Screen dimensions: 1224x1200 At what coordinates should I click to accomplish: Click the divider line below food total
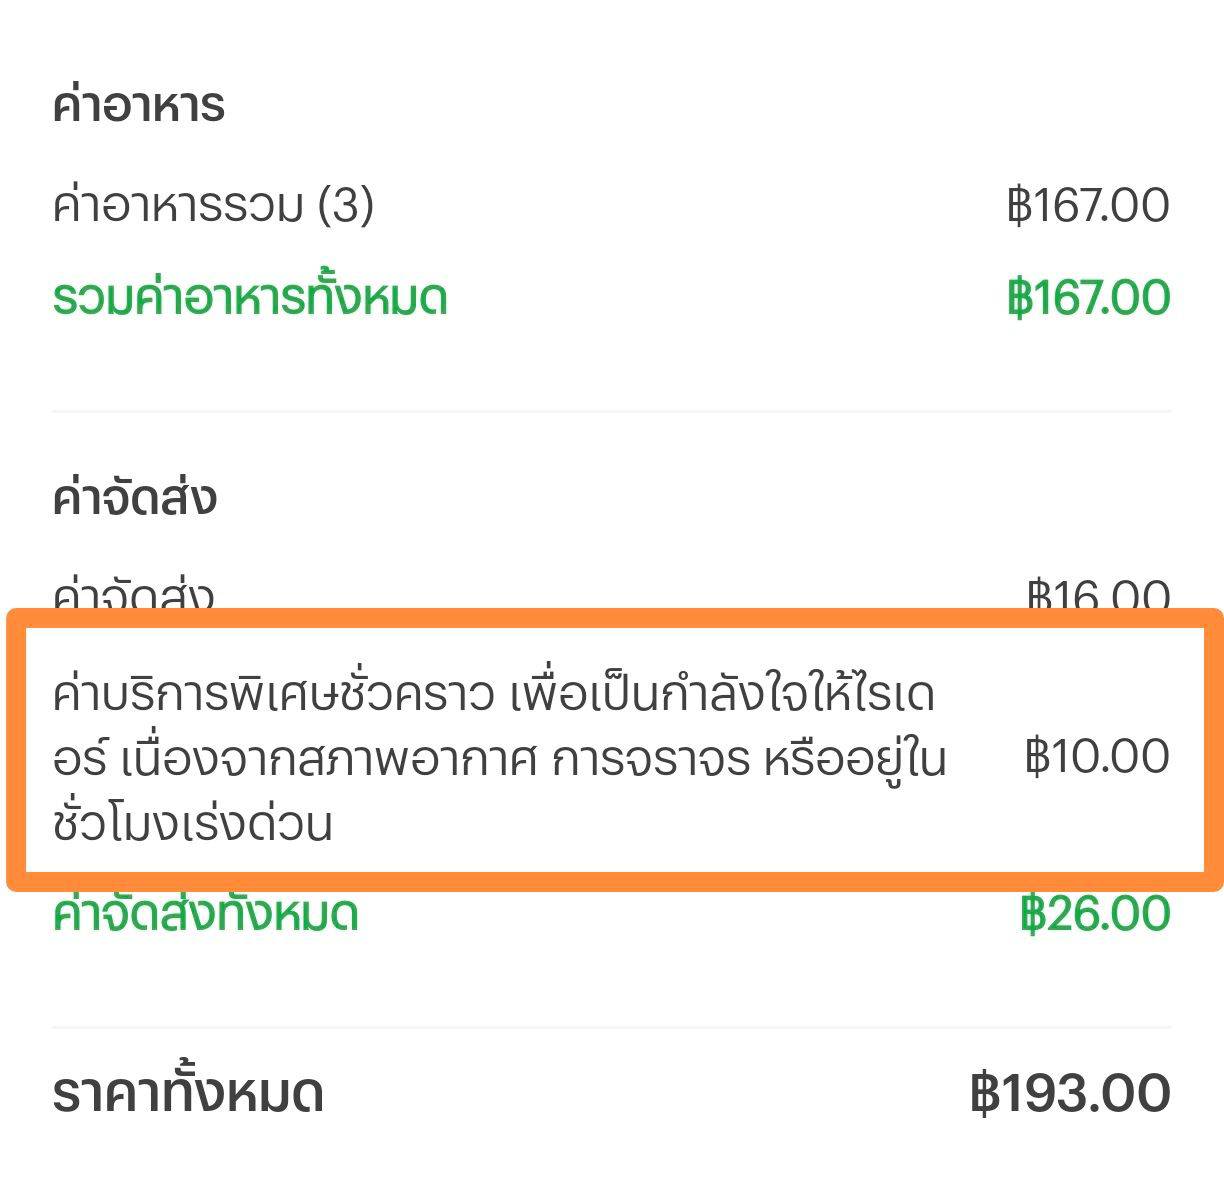pyautogui.click(x=612, y=411)
